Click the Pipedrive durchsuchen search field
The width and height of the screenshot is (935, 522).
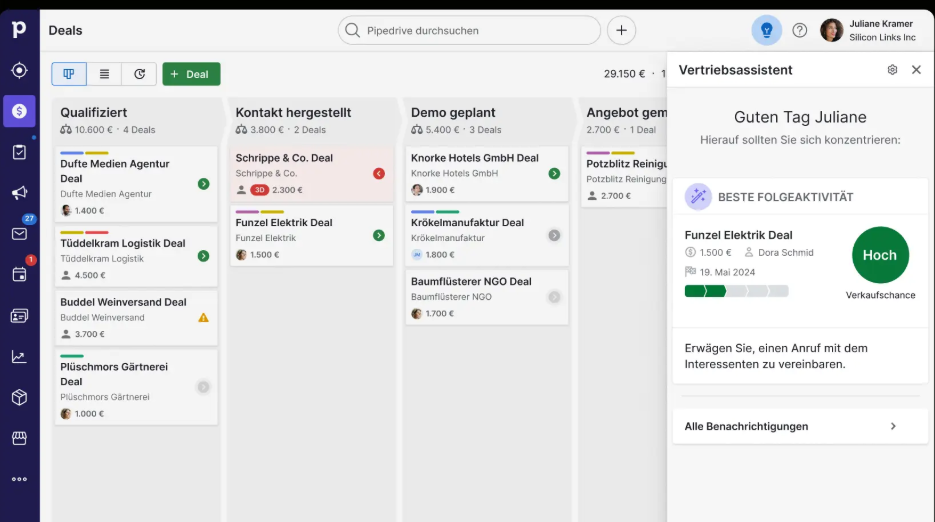pyautogui.click(x=469, y=30)
